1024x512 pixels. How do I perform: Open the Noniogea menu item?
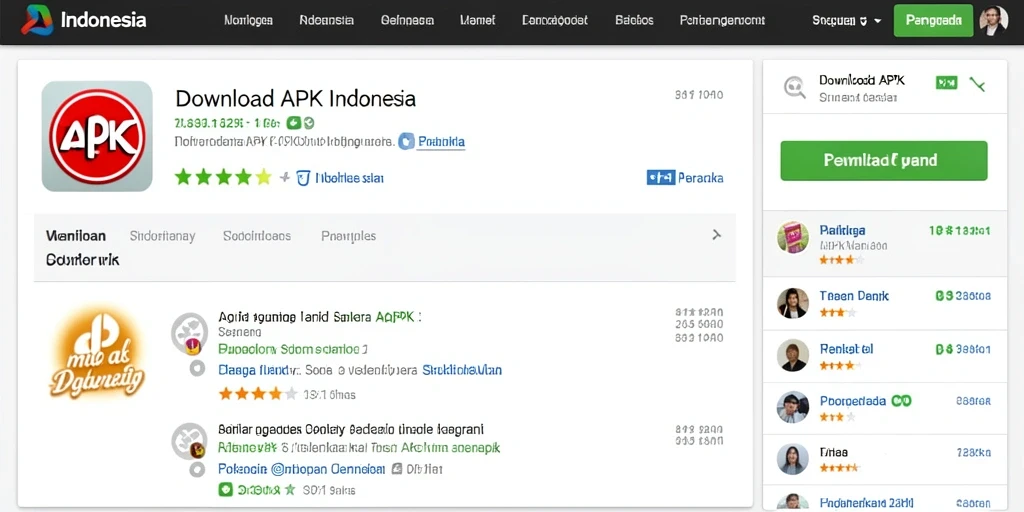tap(248, 20)
